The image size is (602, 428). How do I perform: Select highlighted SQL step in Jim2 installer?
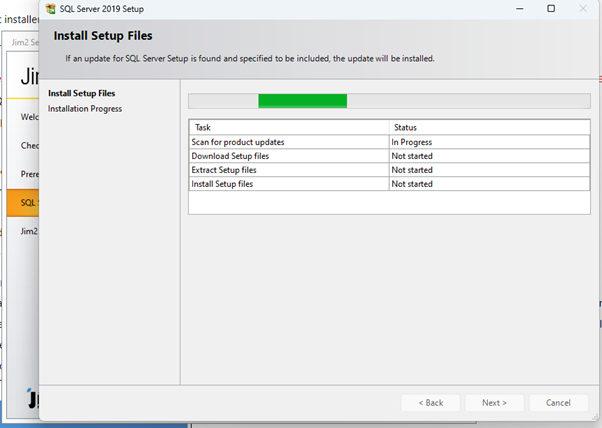tap(23, 203)
